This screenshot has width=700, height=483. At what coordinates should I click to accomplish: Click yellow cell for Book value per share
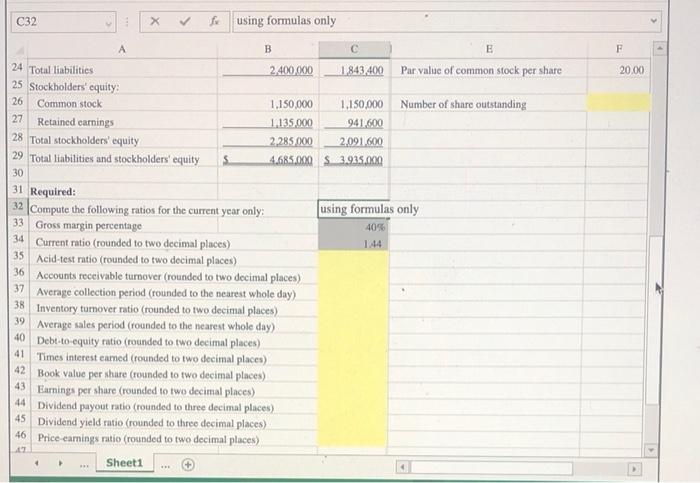point(353,374)
